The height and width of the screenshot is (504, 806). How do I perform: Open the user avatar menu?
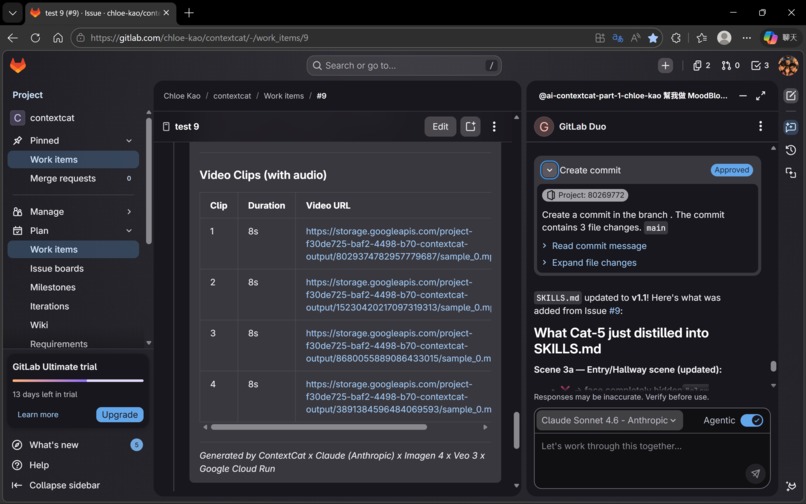point(788,65)
